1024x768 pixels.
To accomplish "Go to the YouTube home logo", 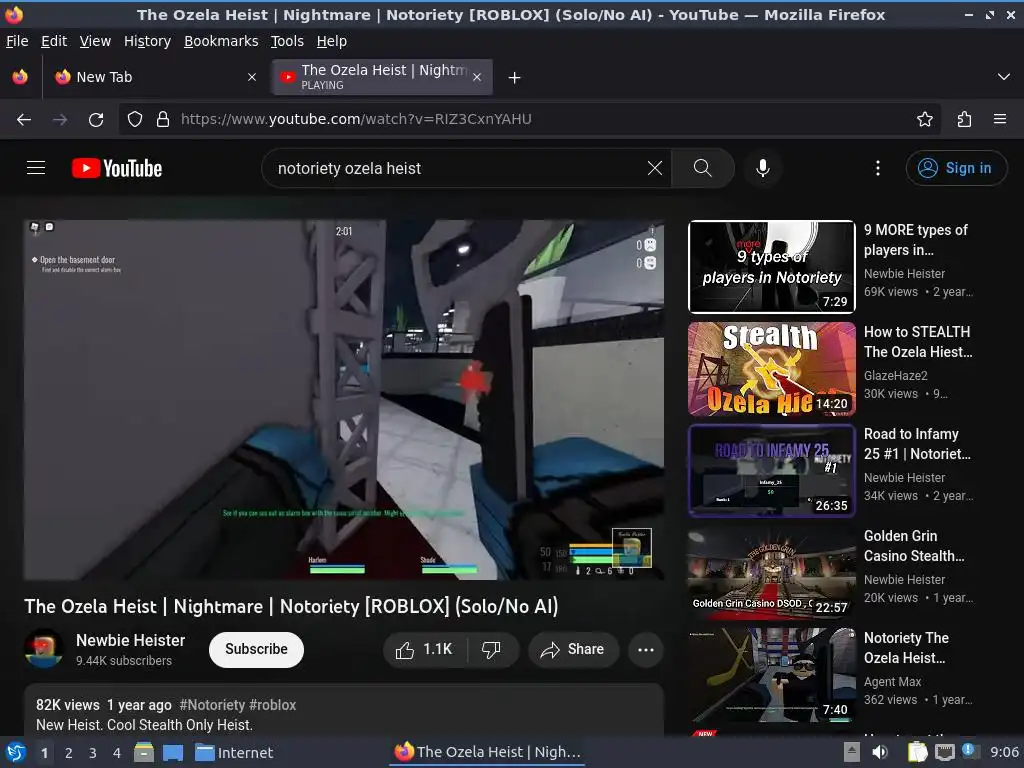I will [117, 168].
